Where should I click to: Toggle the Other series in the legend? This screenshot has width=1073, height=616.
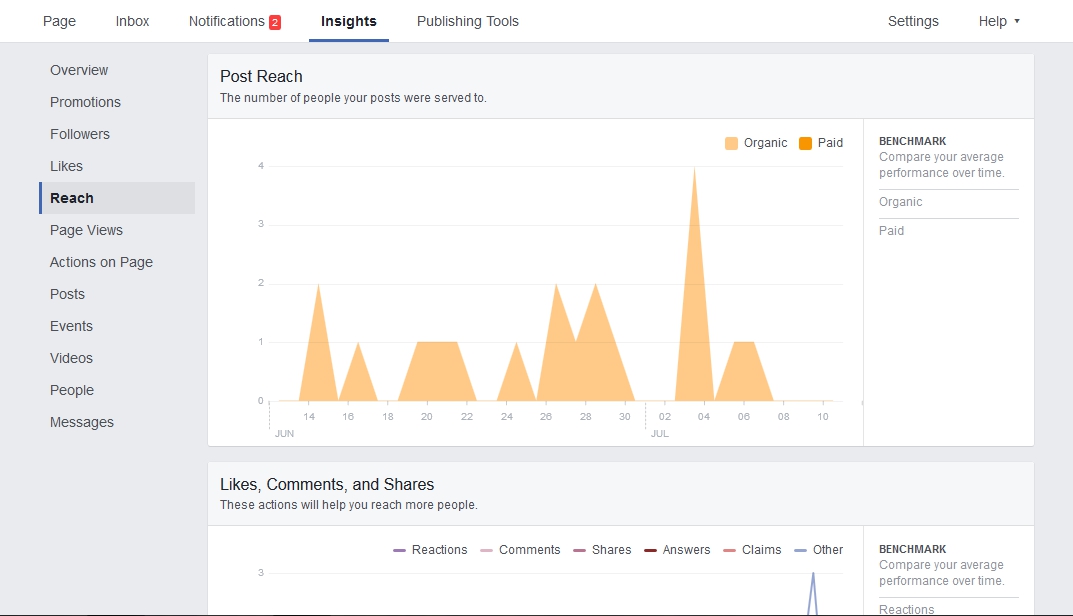818,550
